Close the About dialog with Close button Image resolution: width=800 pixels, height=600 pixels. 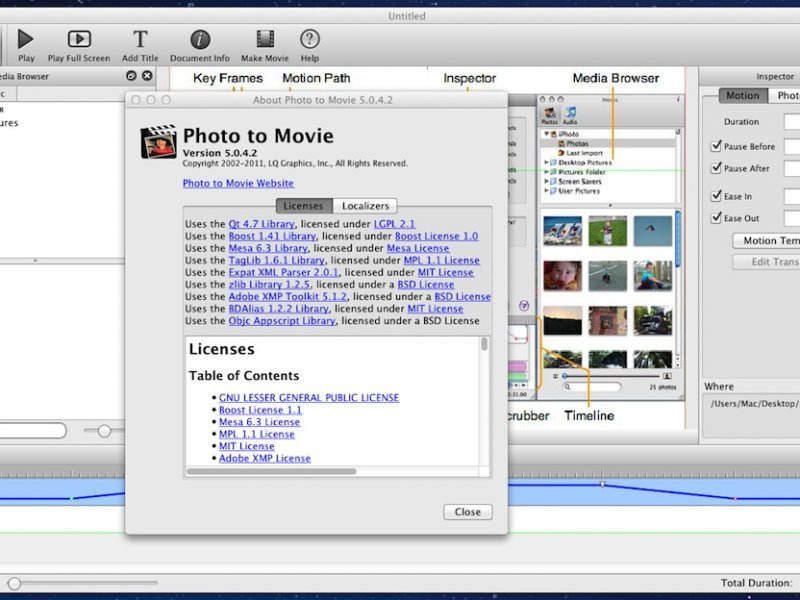(467, 512)
